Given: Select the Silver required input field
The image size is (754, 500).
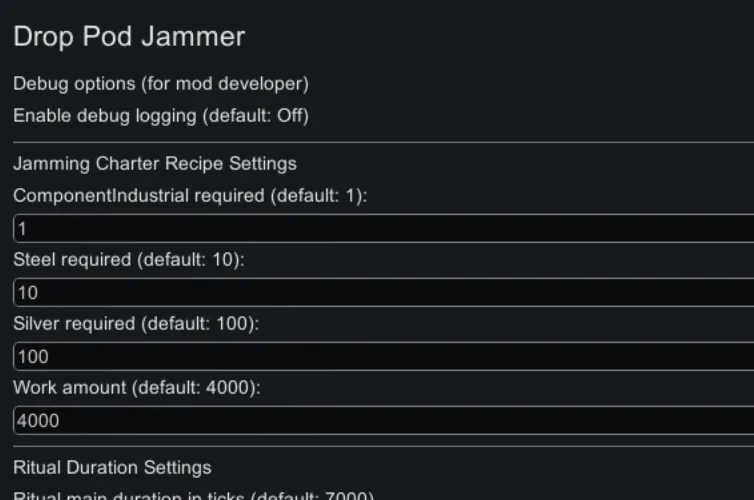Looking at the screenshot, I should coord(380,357).
